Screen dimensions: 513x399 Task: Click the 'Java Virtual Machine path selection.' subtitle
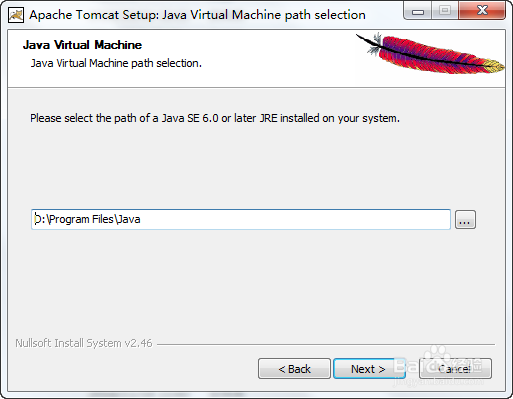[116, 63]
